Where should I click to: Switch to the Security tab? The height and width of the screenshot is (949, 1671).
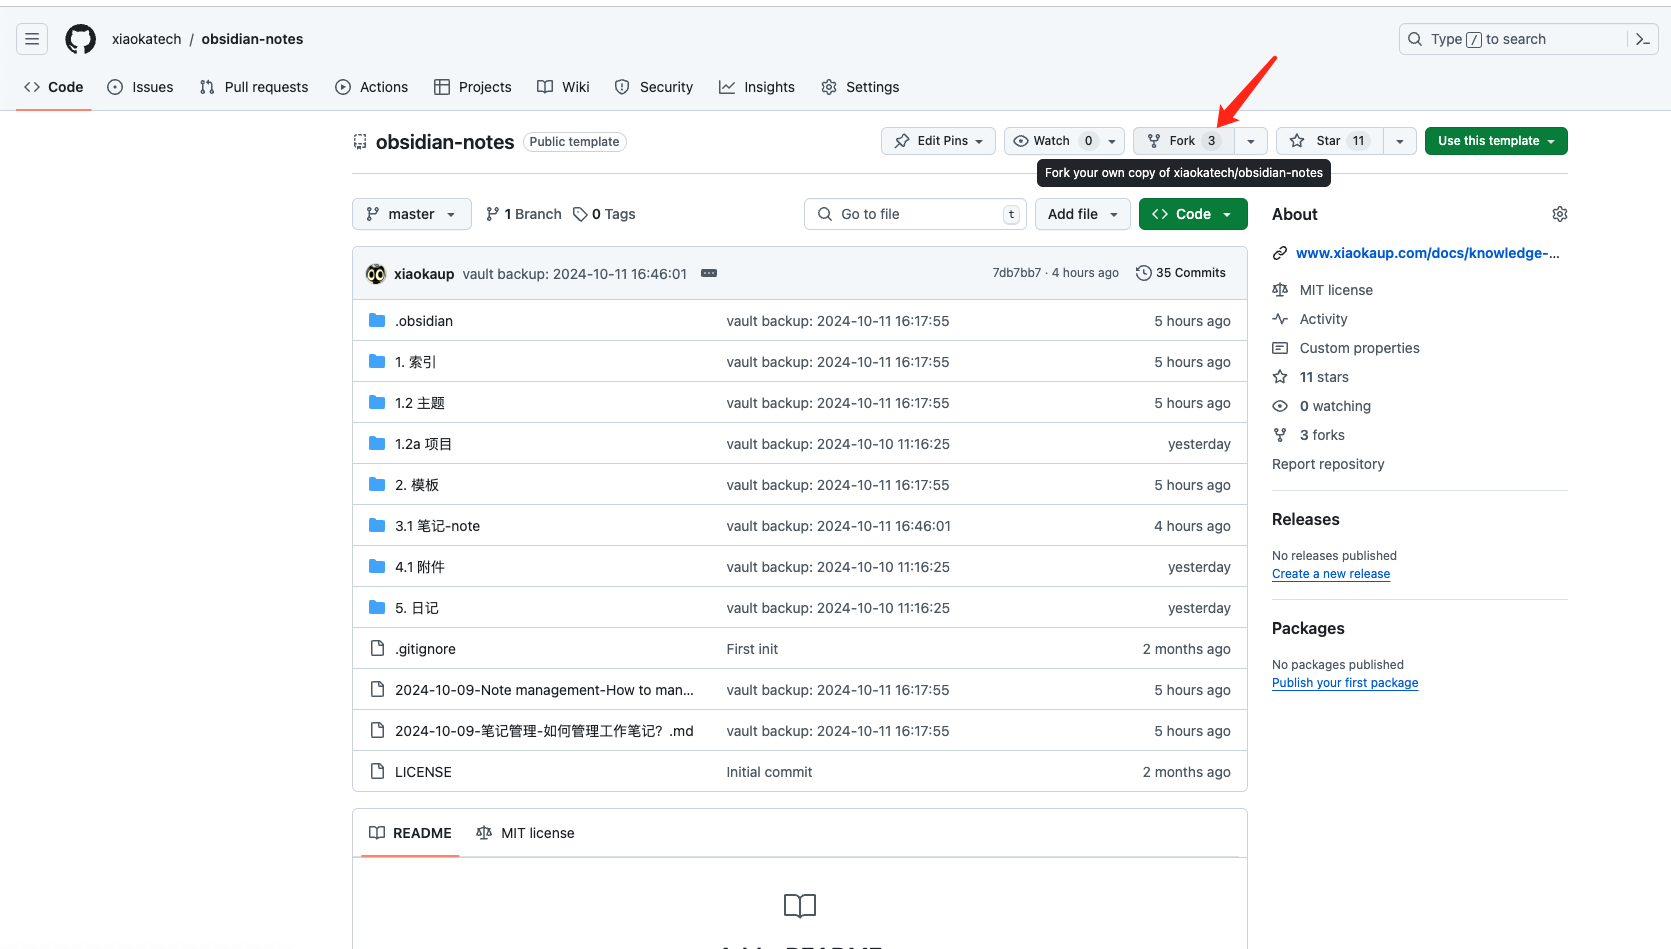pyautogui.click(x=653, y=87)
